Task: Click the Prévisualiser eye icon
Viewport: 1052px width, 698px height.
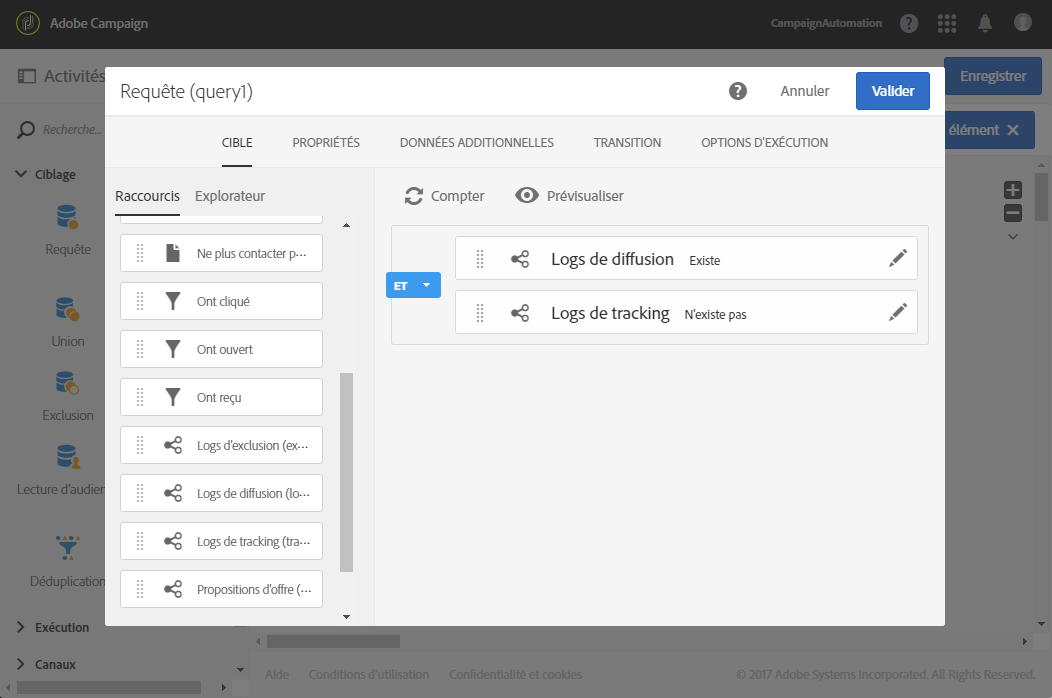Action: point(527,195)
